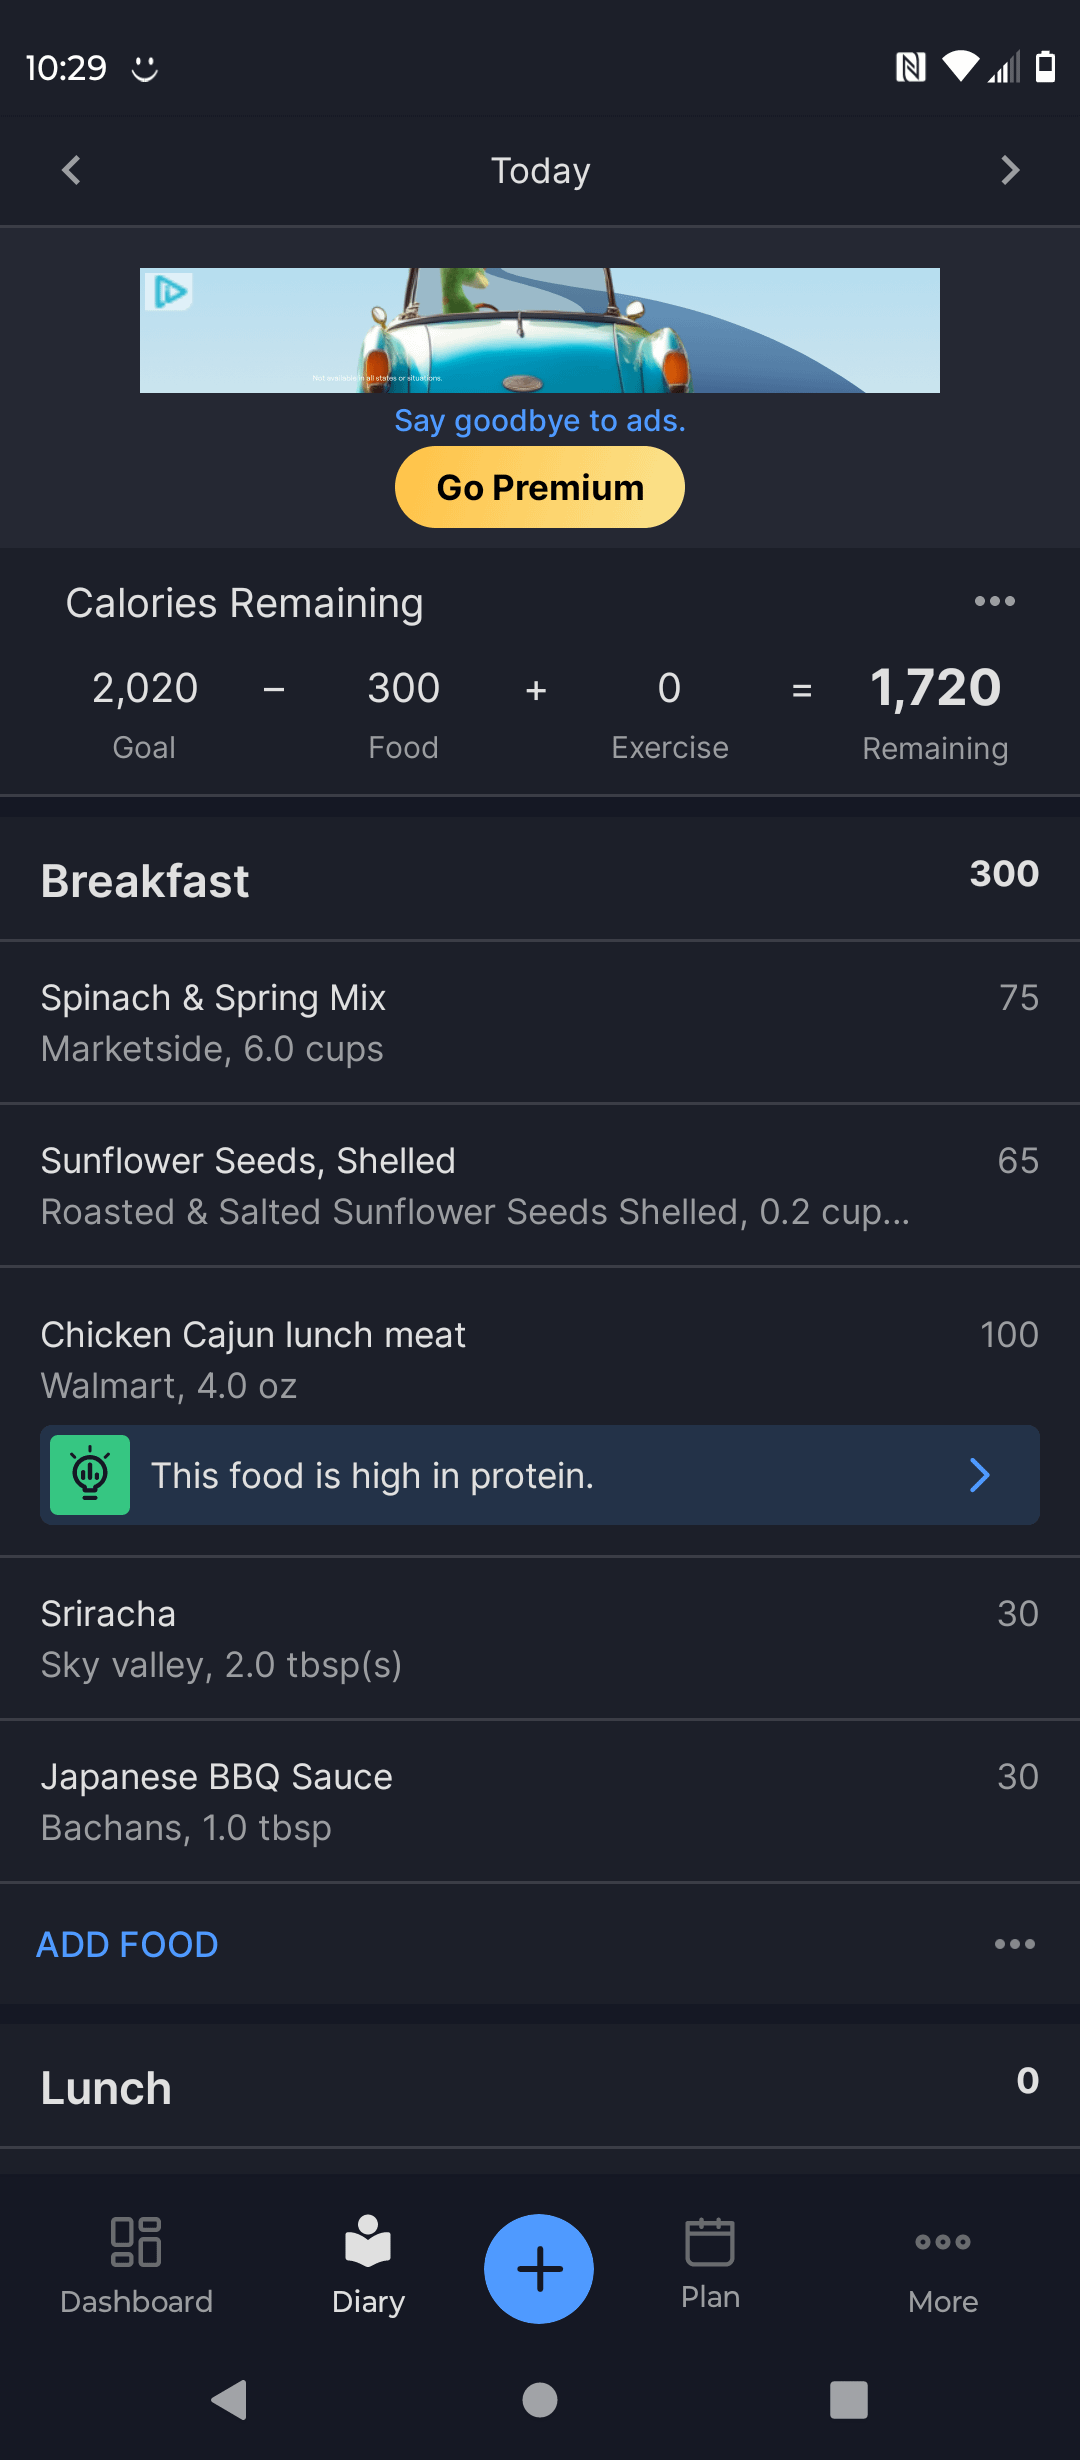
Task: Tap the green lightbulb insight icon
Action: pyautogui.click(x=90, y=1475)
